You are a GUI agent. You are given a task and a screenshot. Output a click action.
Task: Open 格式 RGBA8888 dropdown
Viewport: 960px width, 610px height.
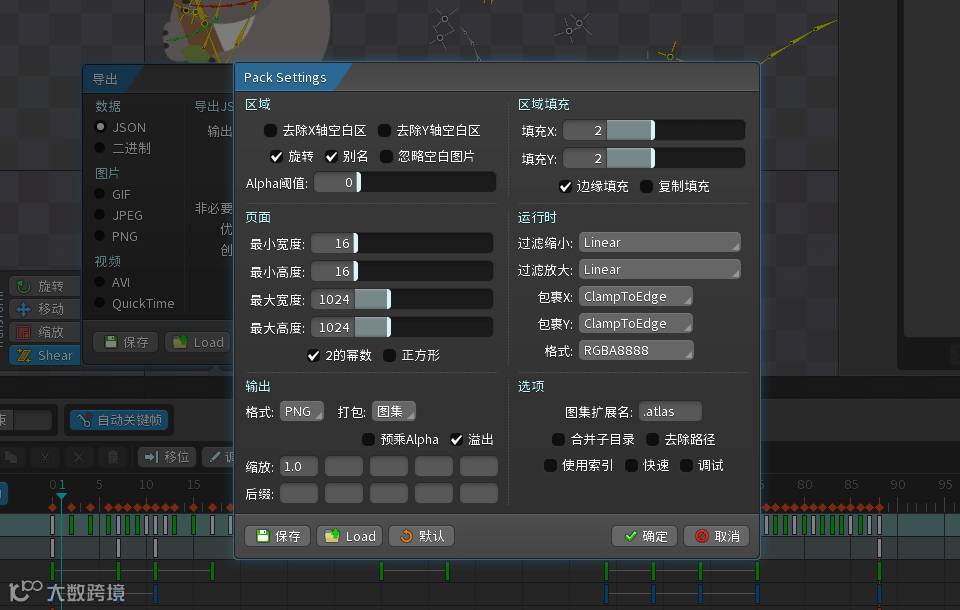[x=636, y=350]
